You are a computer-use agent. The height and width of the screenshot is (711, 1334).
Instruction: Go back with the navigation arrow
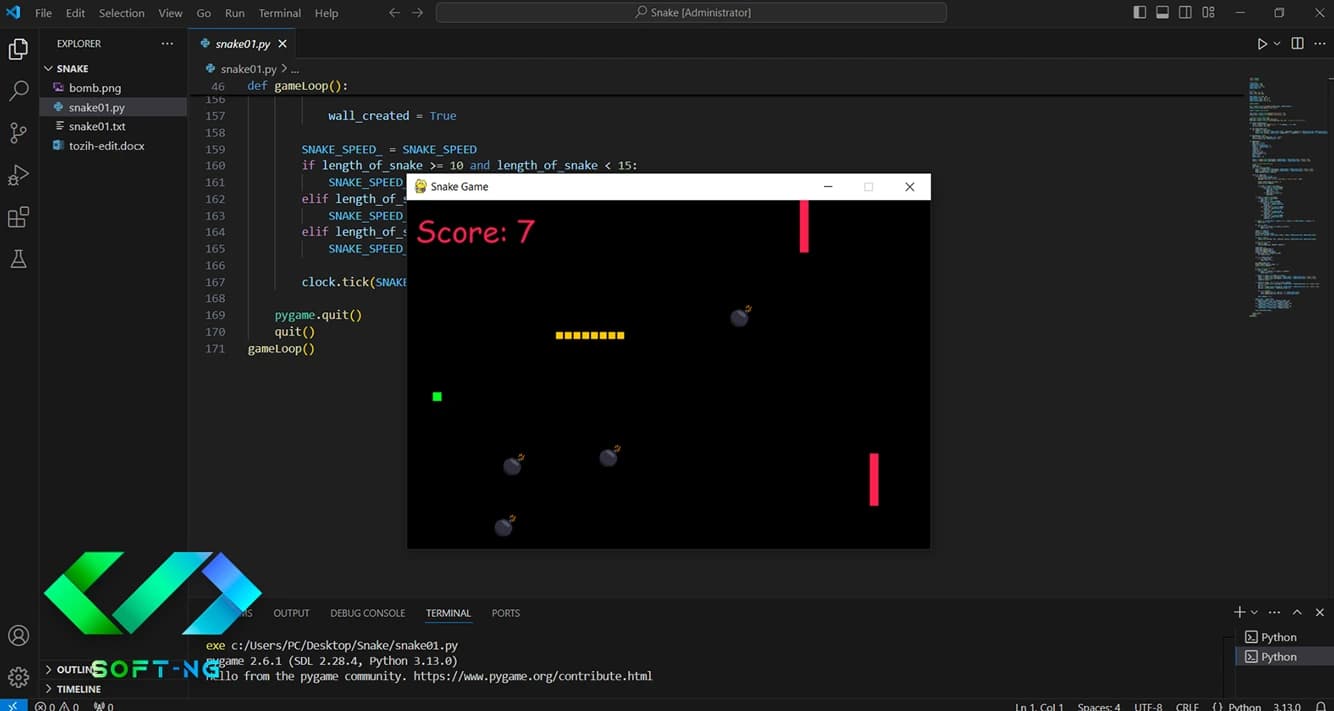click(394, 13)
